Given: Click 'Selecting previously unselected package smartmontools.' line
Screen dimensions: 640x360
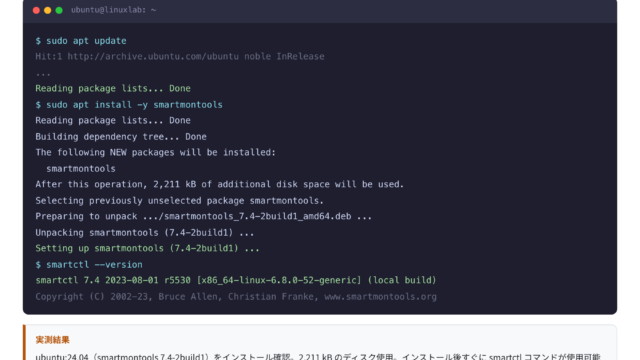Looking at the screenshot, I should click(180, 201).
